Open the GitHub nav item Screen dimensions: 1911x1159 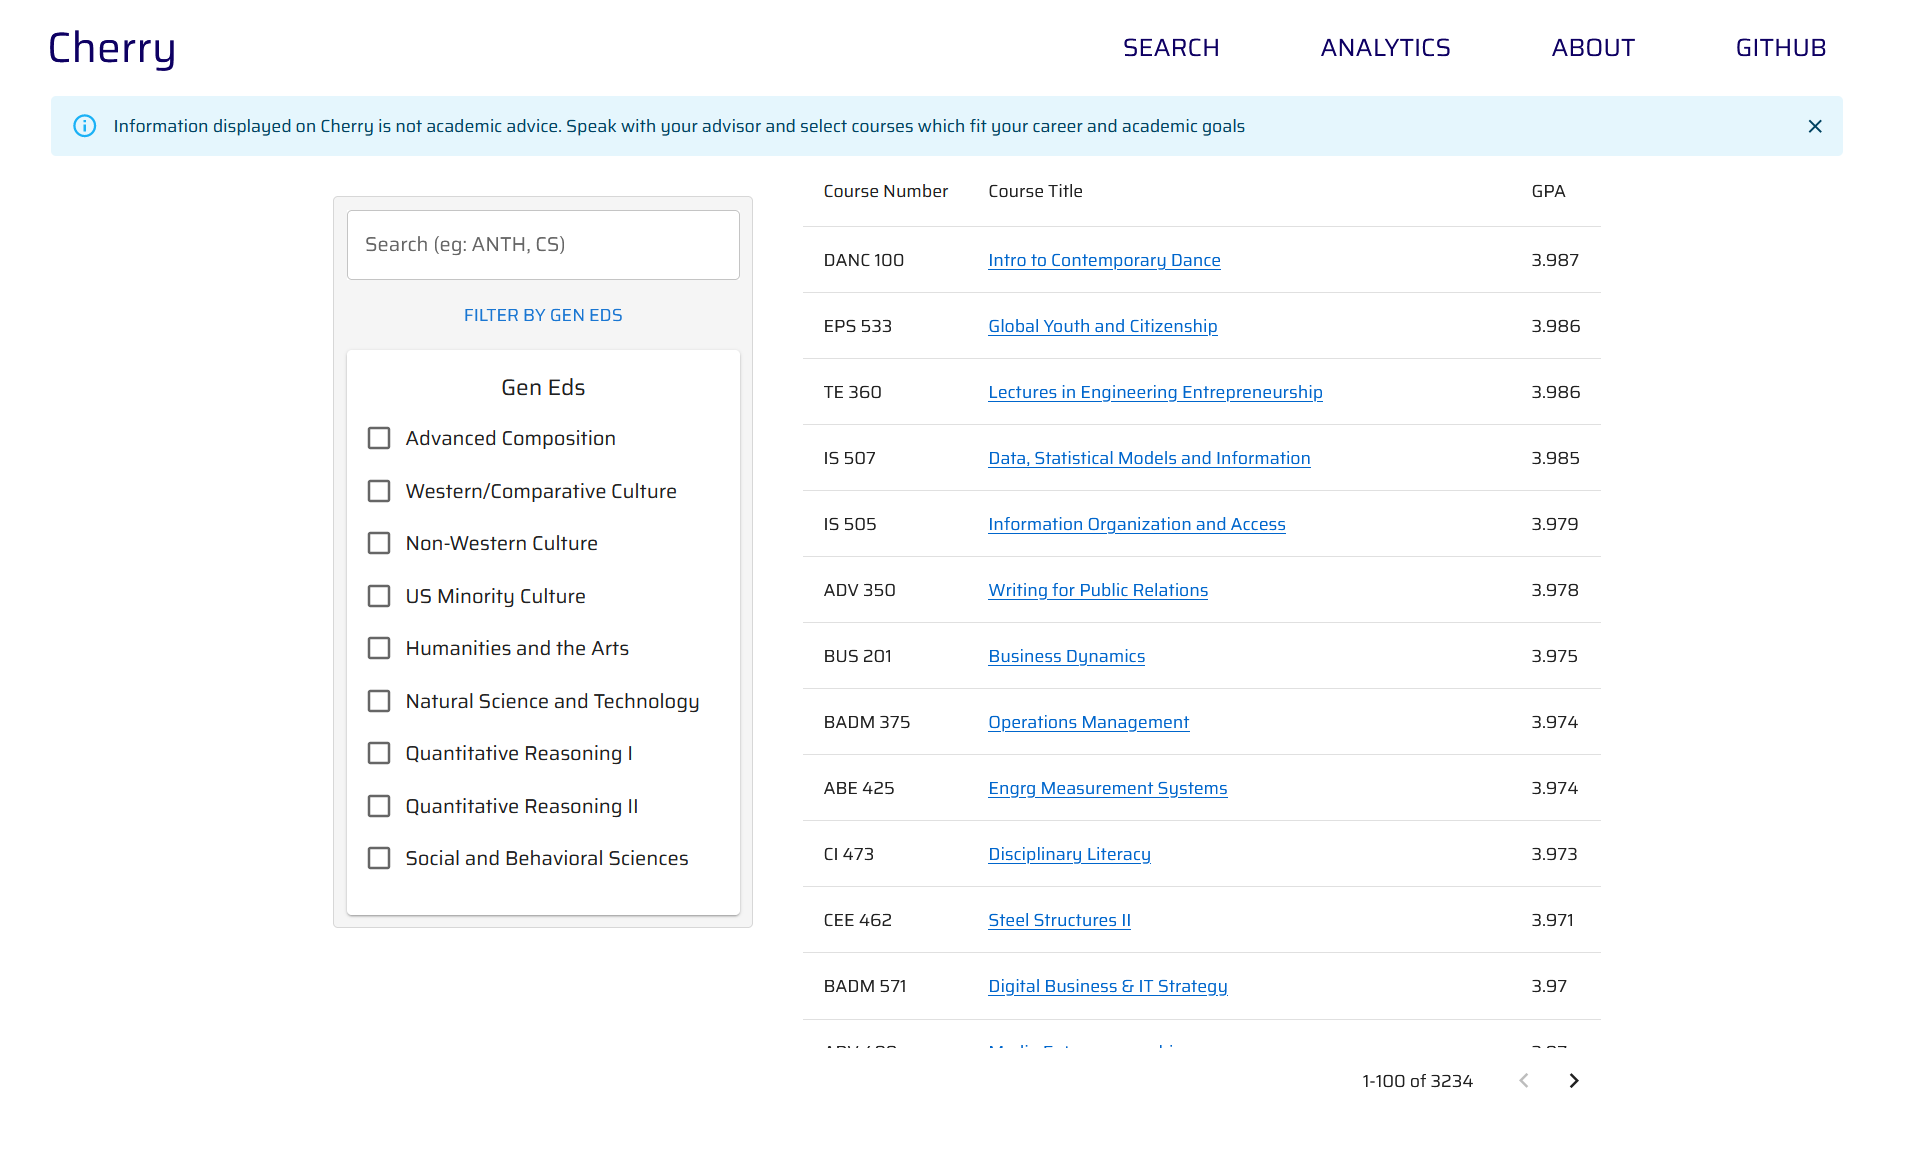pyautogui.click(x=1780, y=48)
